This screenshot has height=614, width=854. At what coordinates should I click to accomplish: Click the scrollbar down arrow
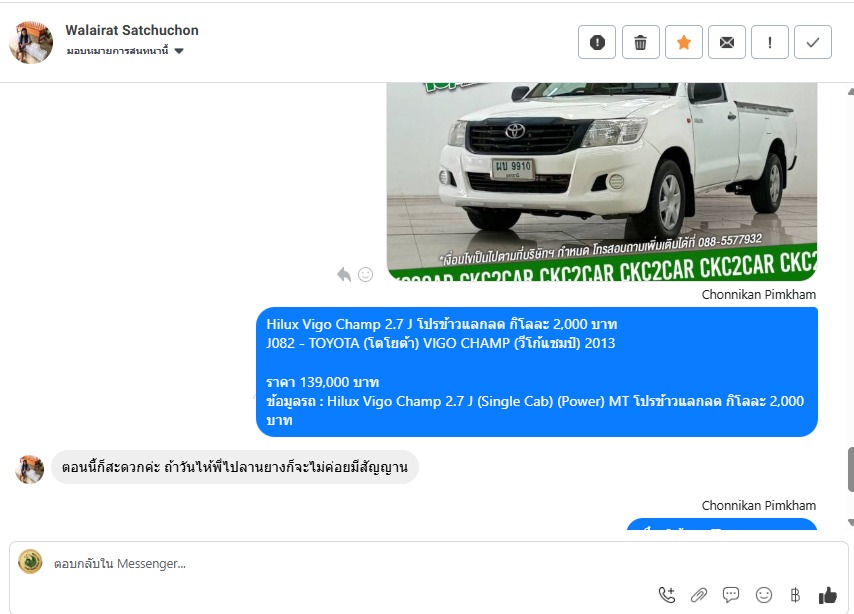(851, 522)
